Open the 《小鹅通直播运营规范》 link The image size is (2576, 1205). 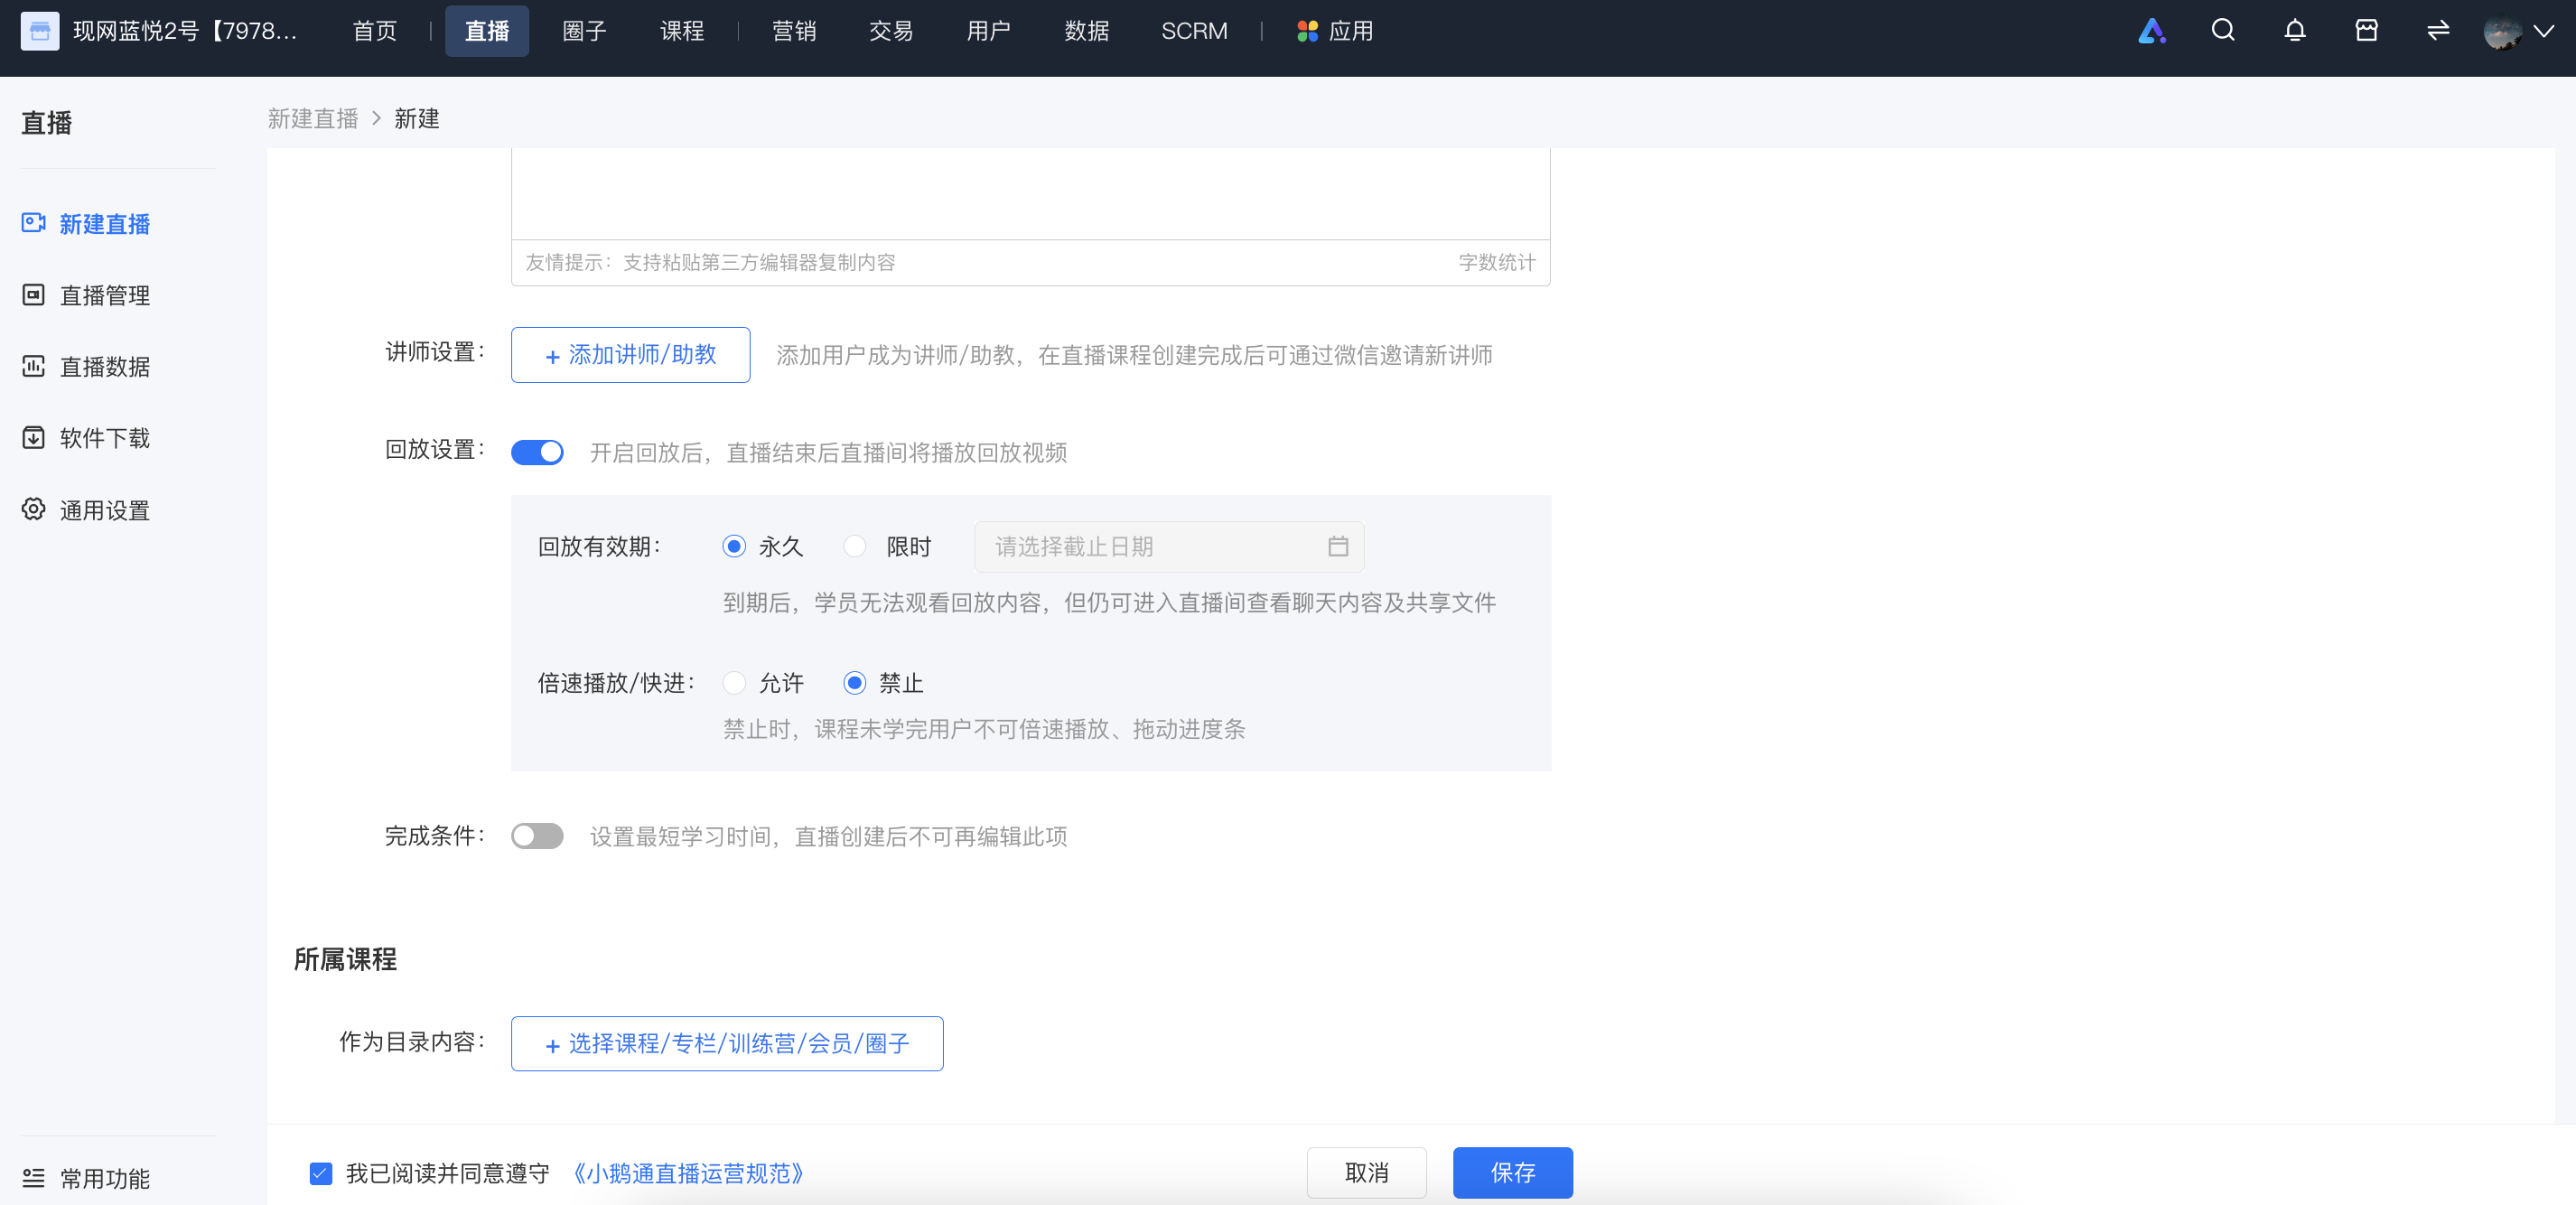687,1173
